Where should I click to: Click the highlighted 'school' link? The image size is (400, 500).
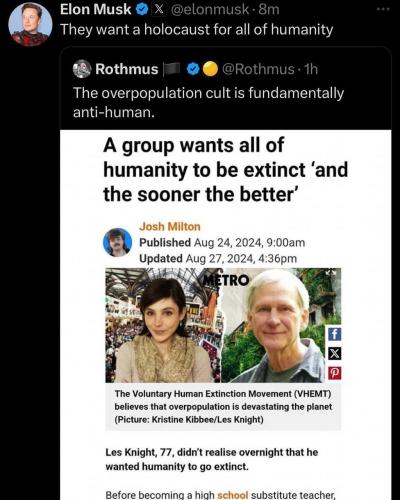(x=233, y=495)
